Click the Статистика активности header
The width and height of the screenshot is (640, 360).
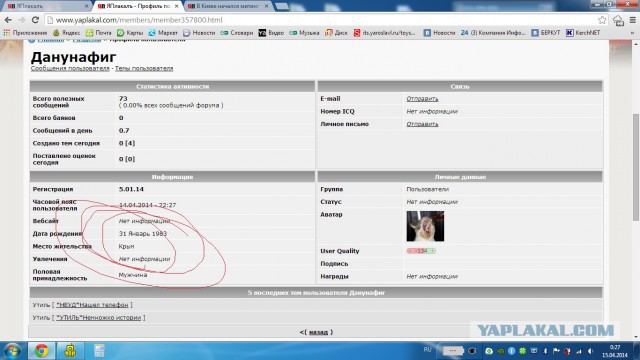[172, 87]
